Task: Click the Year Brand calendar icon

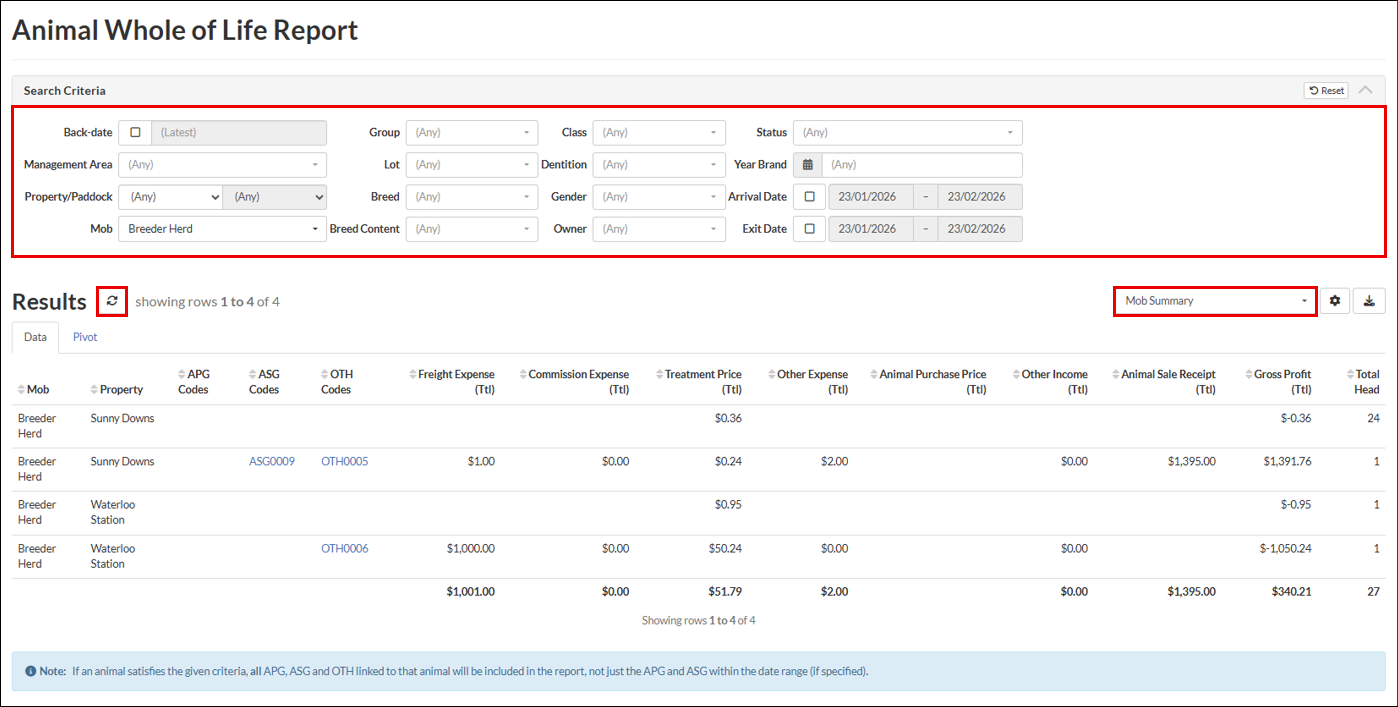Action: click(808, 165)
